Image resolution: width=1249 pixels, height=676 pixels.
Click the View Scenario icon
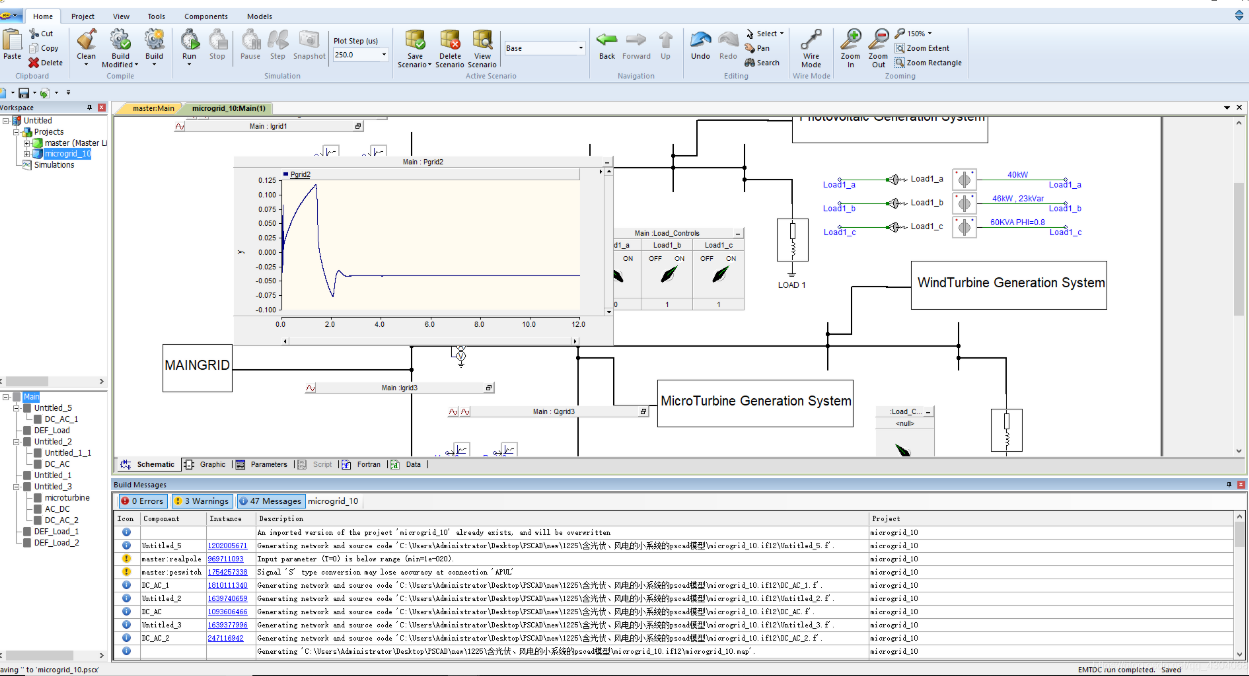[x=482, y=39]
